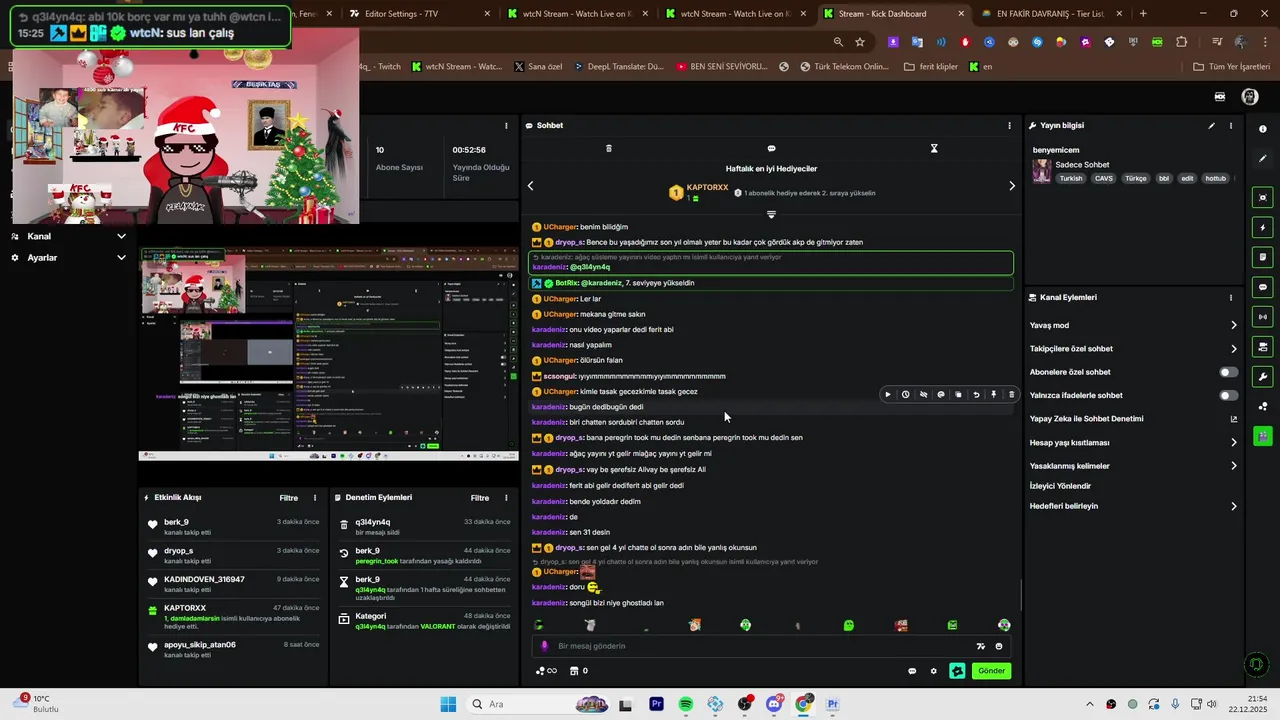Click the info icon in right sidebar
The height and width of the screenshot is (720, 1280).
[1263, 129]
